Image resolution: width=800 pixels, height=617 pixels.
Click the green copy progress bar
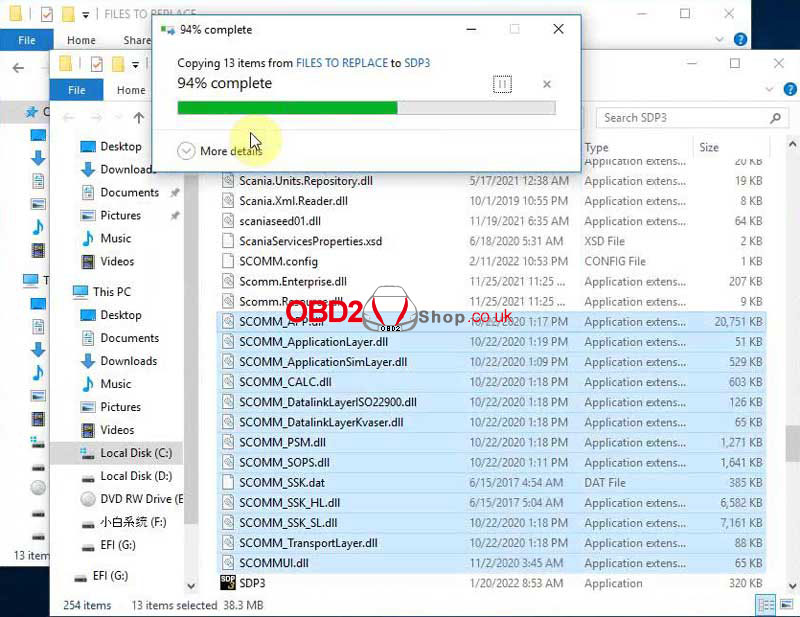tap(366, 108)
